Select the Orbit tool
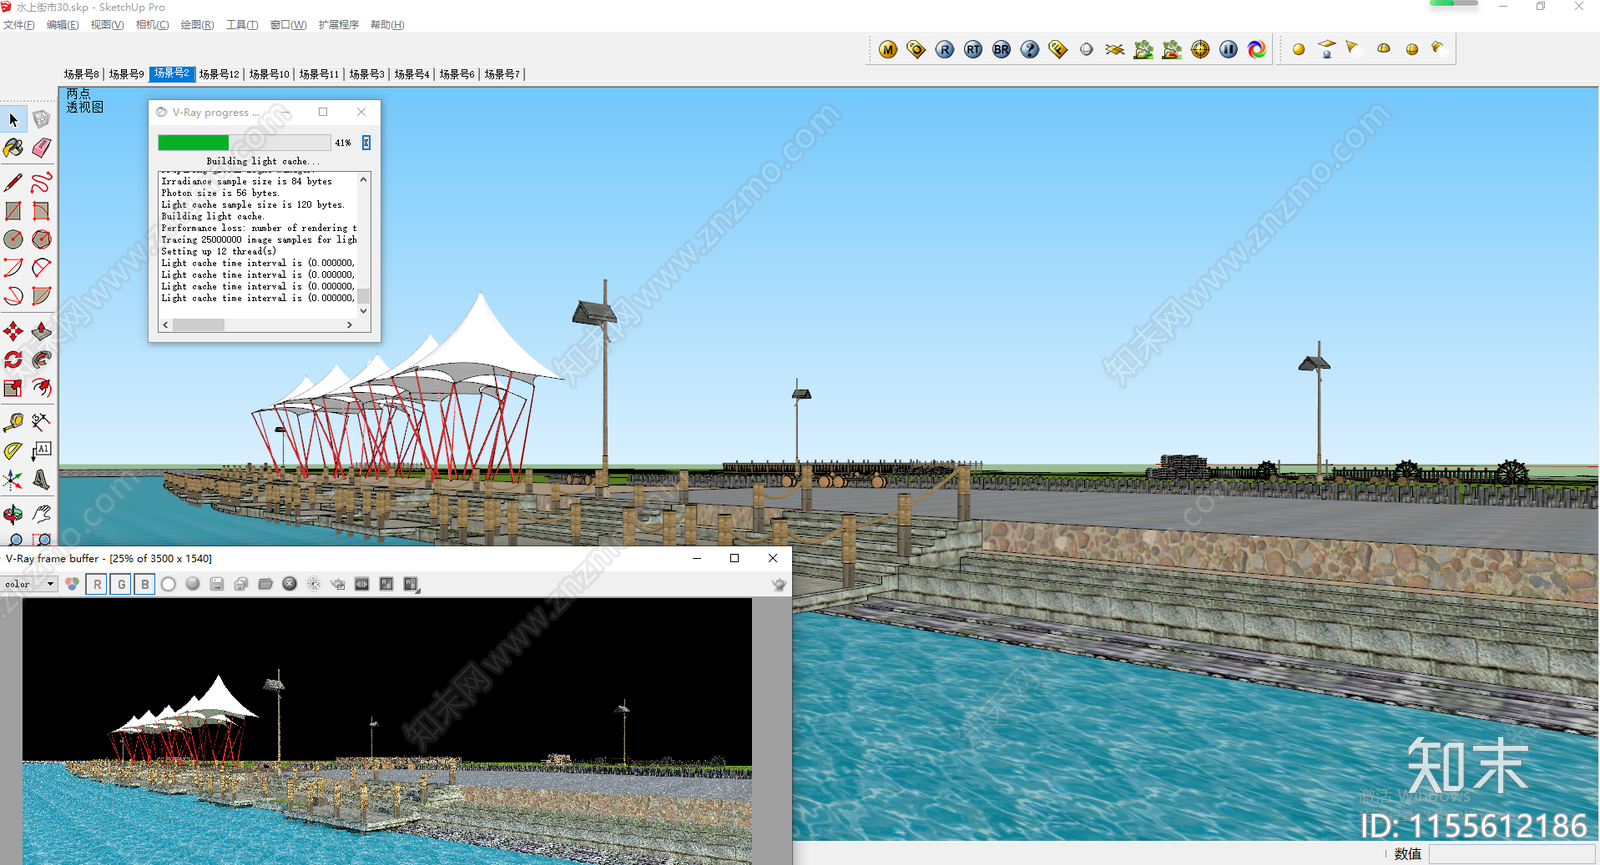The height and width of the screenshot is (865, 1600). point(13,515)
